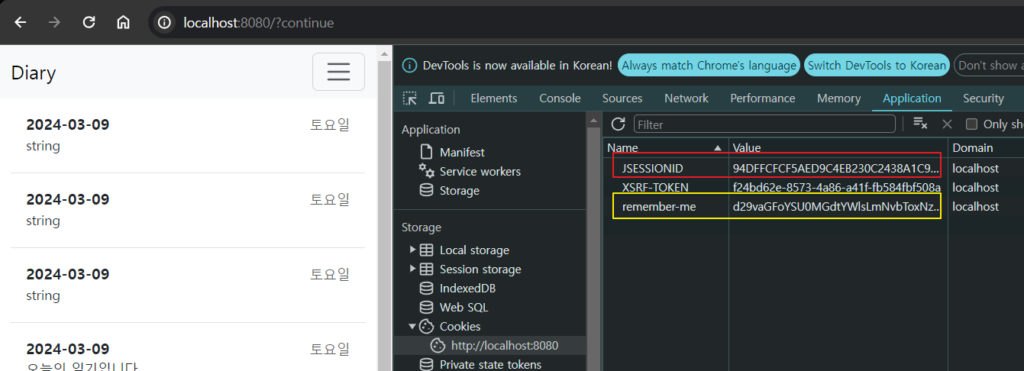The height and width of the screenshot is (371, 1024).
Task: Click the JSESSIONID value 94DFFCFCF5AED9C4EB230C2438A1C9
Action: (x=837, y=169)
